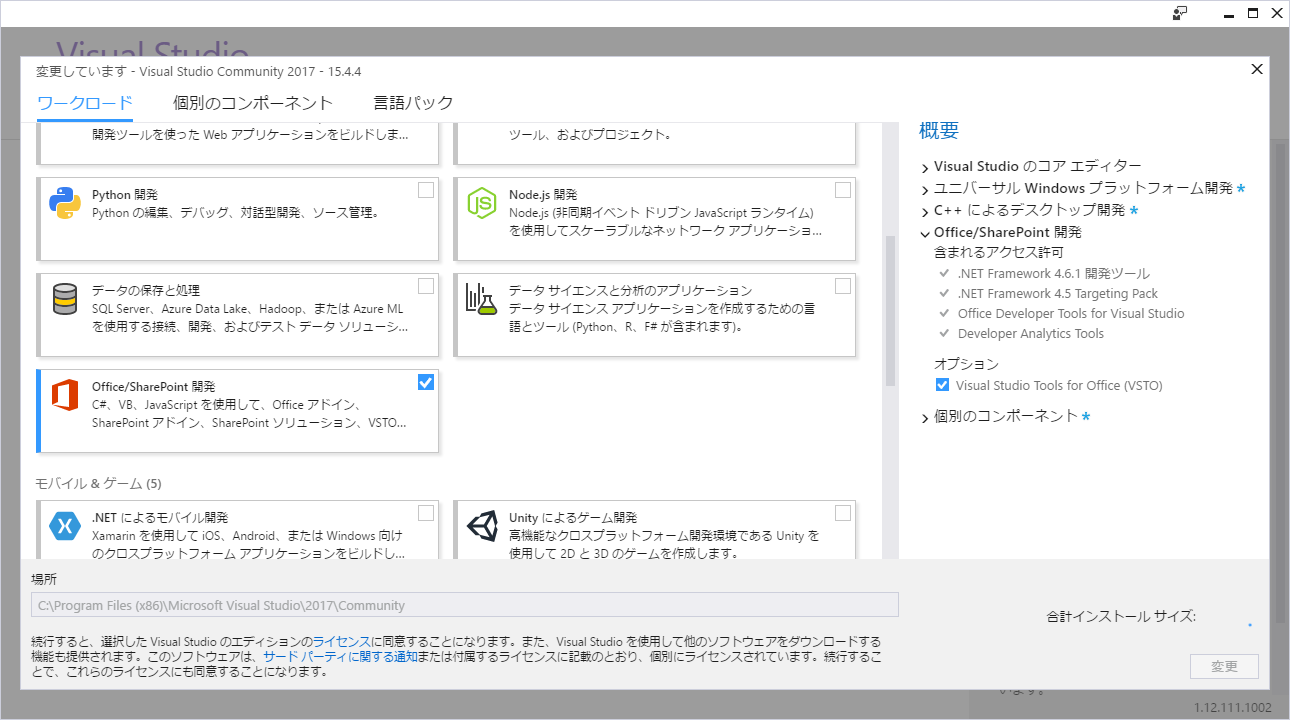
Task: Close the modify dialog with the X
Action: pos(1257,69)
